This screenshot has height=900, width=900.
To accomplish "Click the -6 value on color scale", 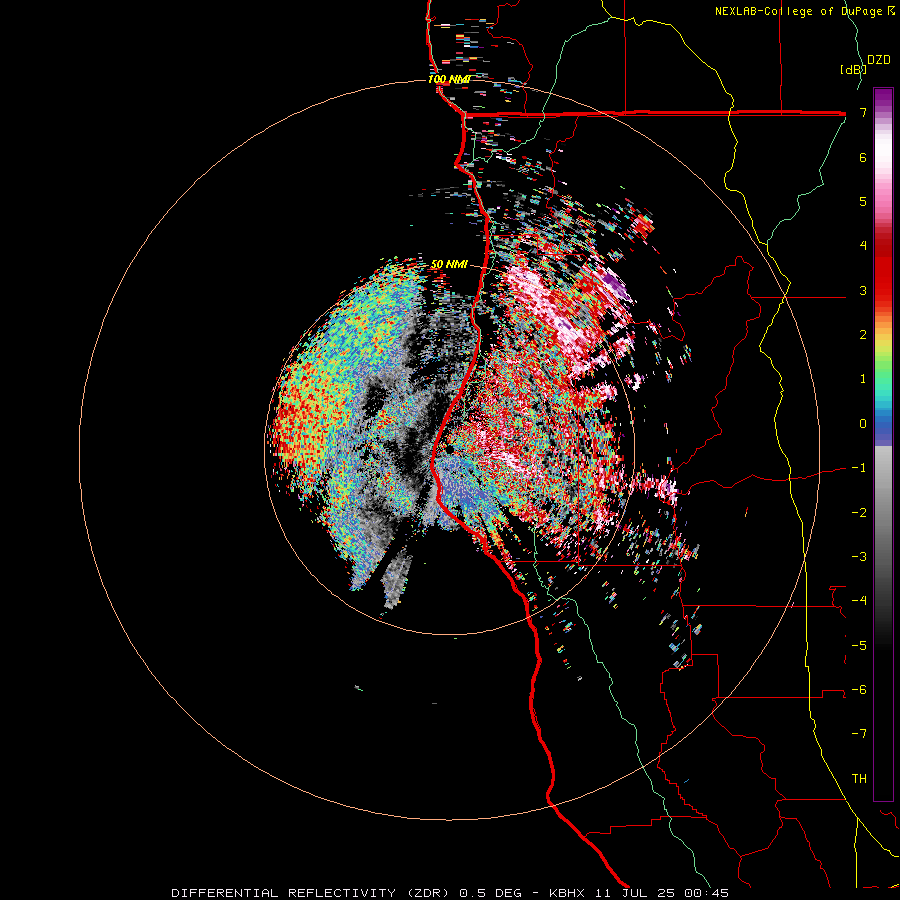I will tap(859, 690).
